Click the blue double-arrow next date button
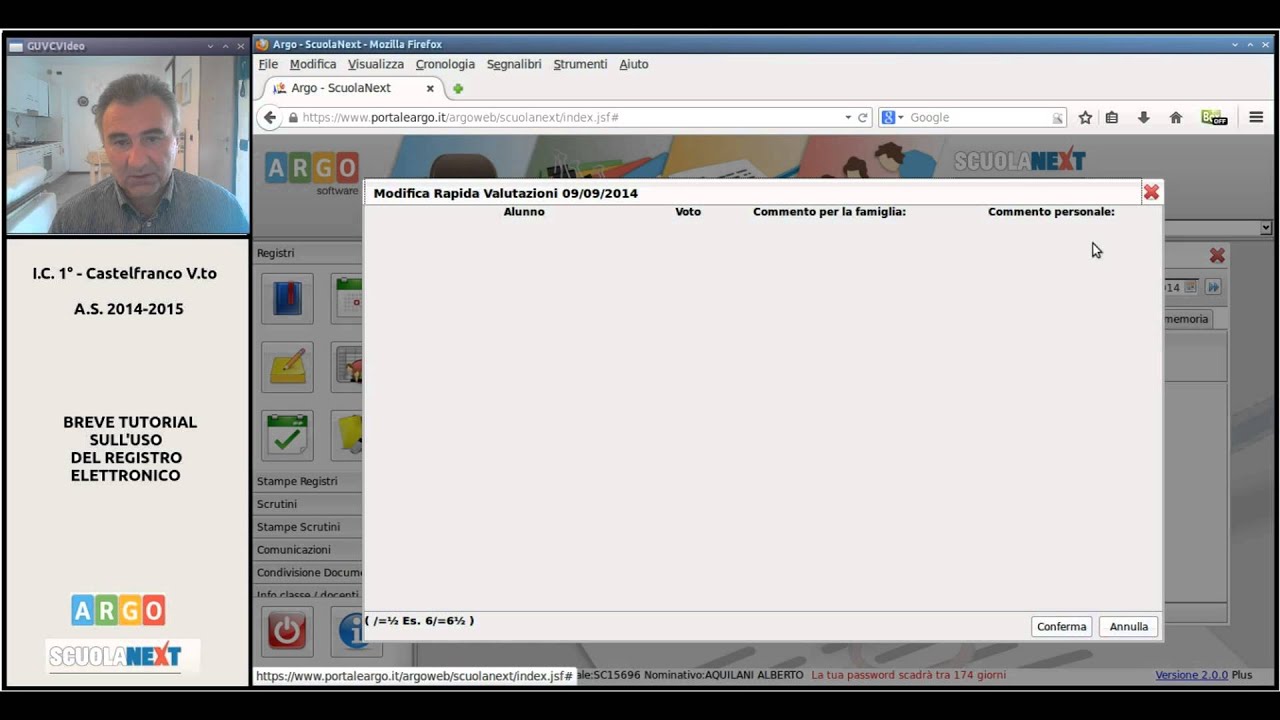1280x720 pixels. tap(1213, 287)
